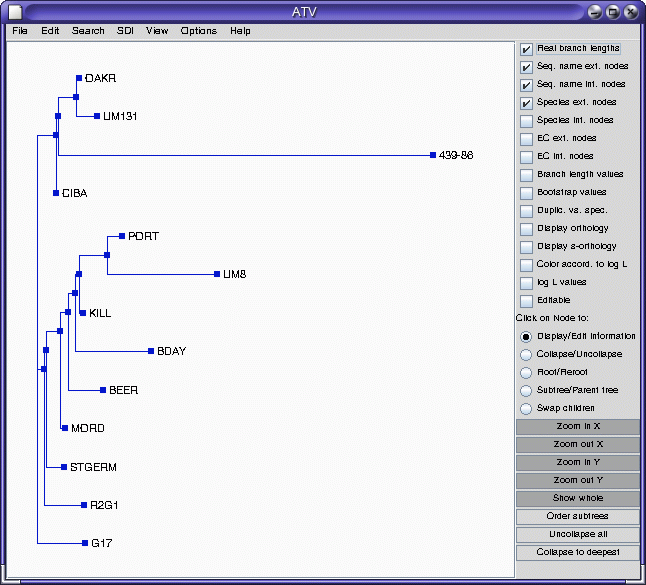Image resolution: width=646 pixels, height=585 pixels.
Task: Enable Bootstrap values checkbox
Action: coord(526,192)
